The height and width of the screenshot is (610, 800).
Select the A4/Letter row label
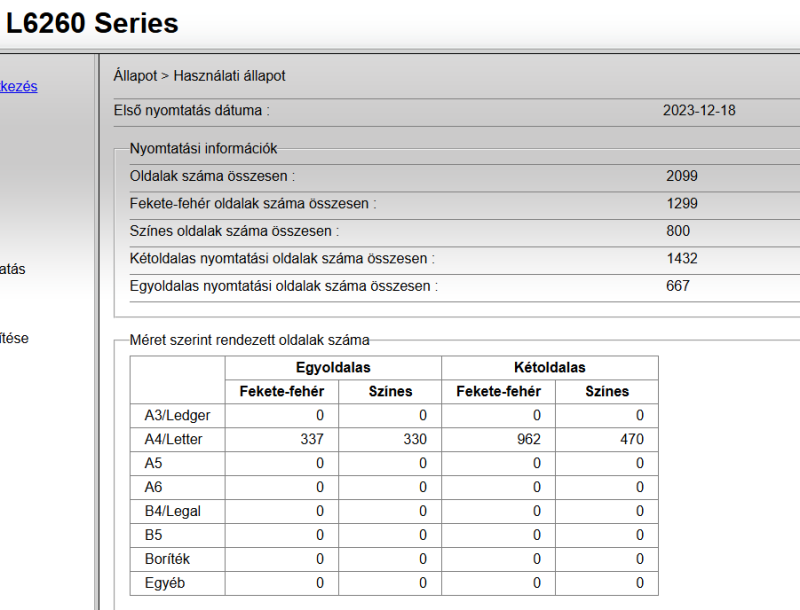(x=166, y=439)
